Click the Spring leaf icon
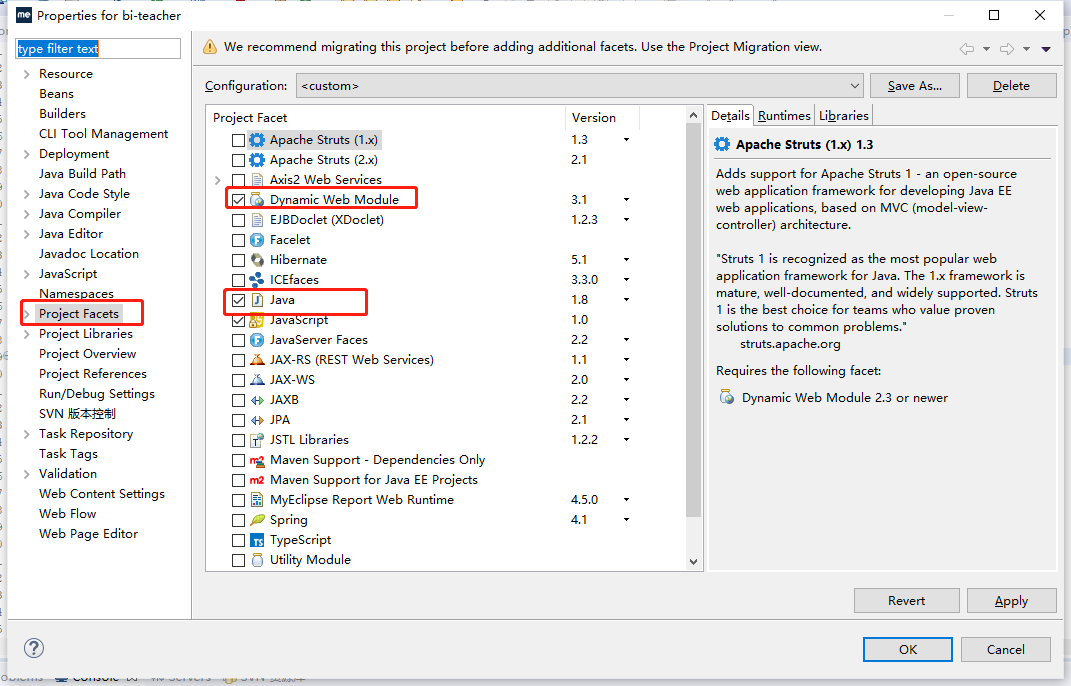Screen dimensions: 1071x686 tap(257, 520)
